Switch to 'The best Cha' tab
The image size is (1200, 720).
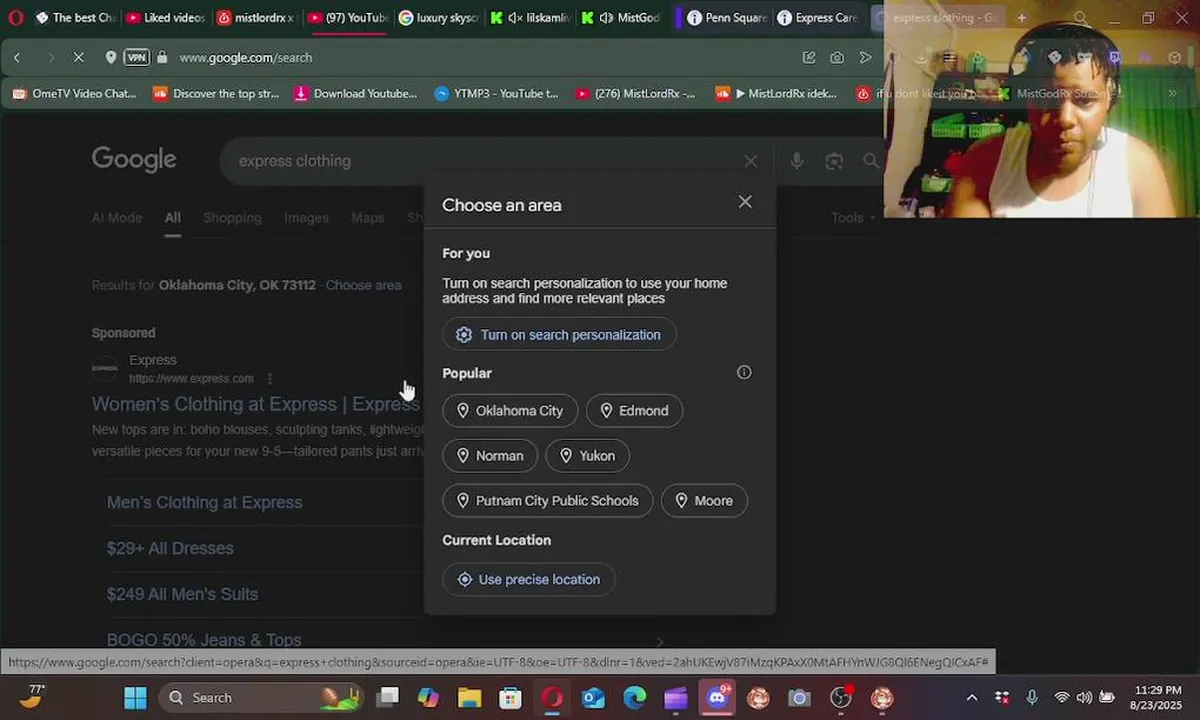75,18
